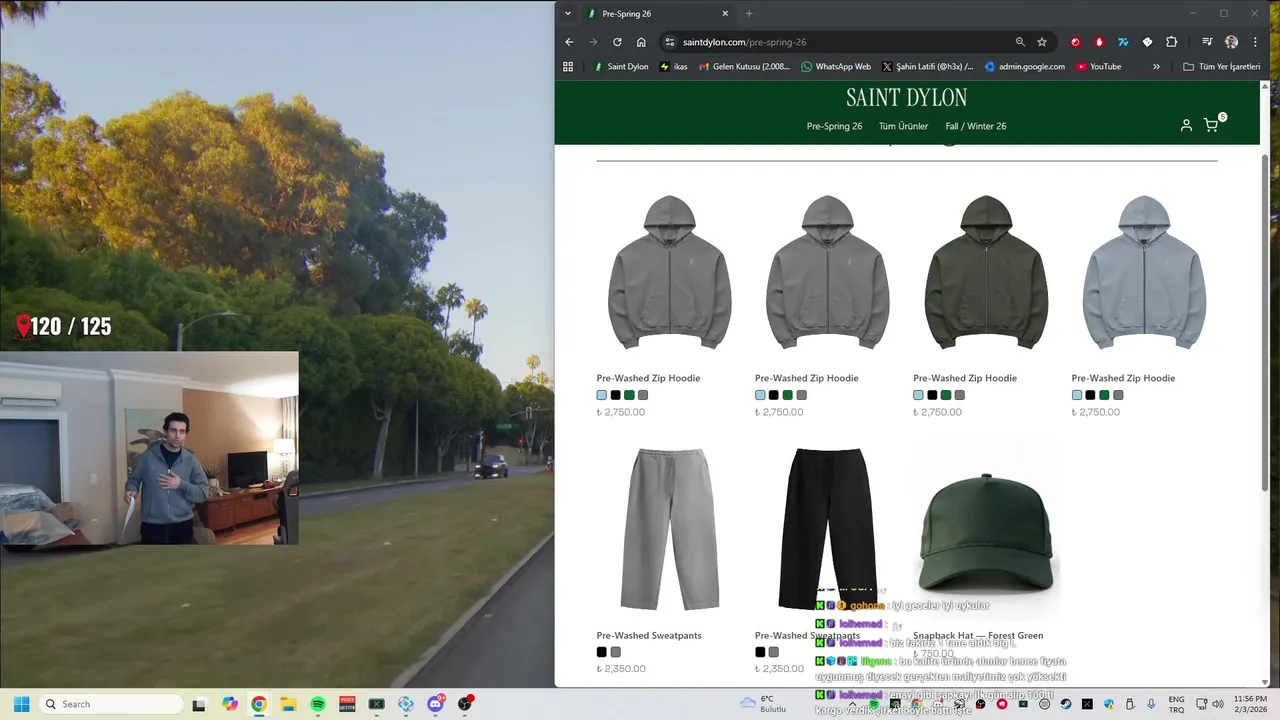Expand the bookmarks bar overflow chevron
Viewport: 1280px width, 720px height.
coord(1156,67)
